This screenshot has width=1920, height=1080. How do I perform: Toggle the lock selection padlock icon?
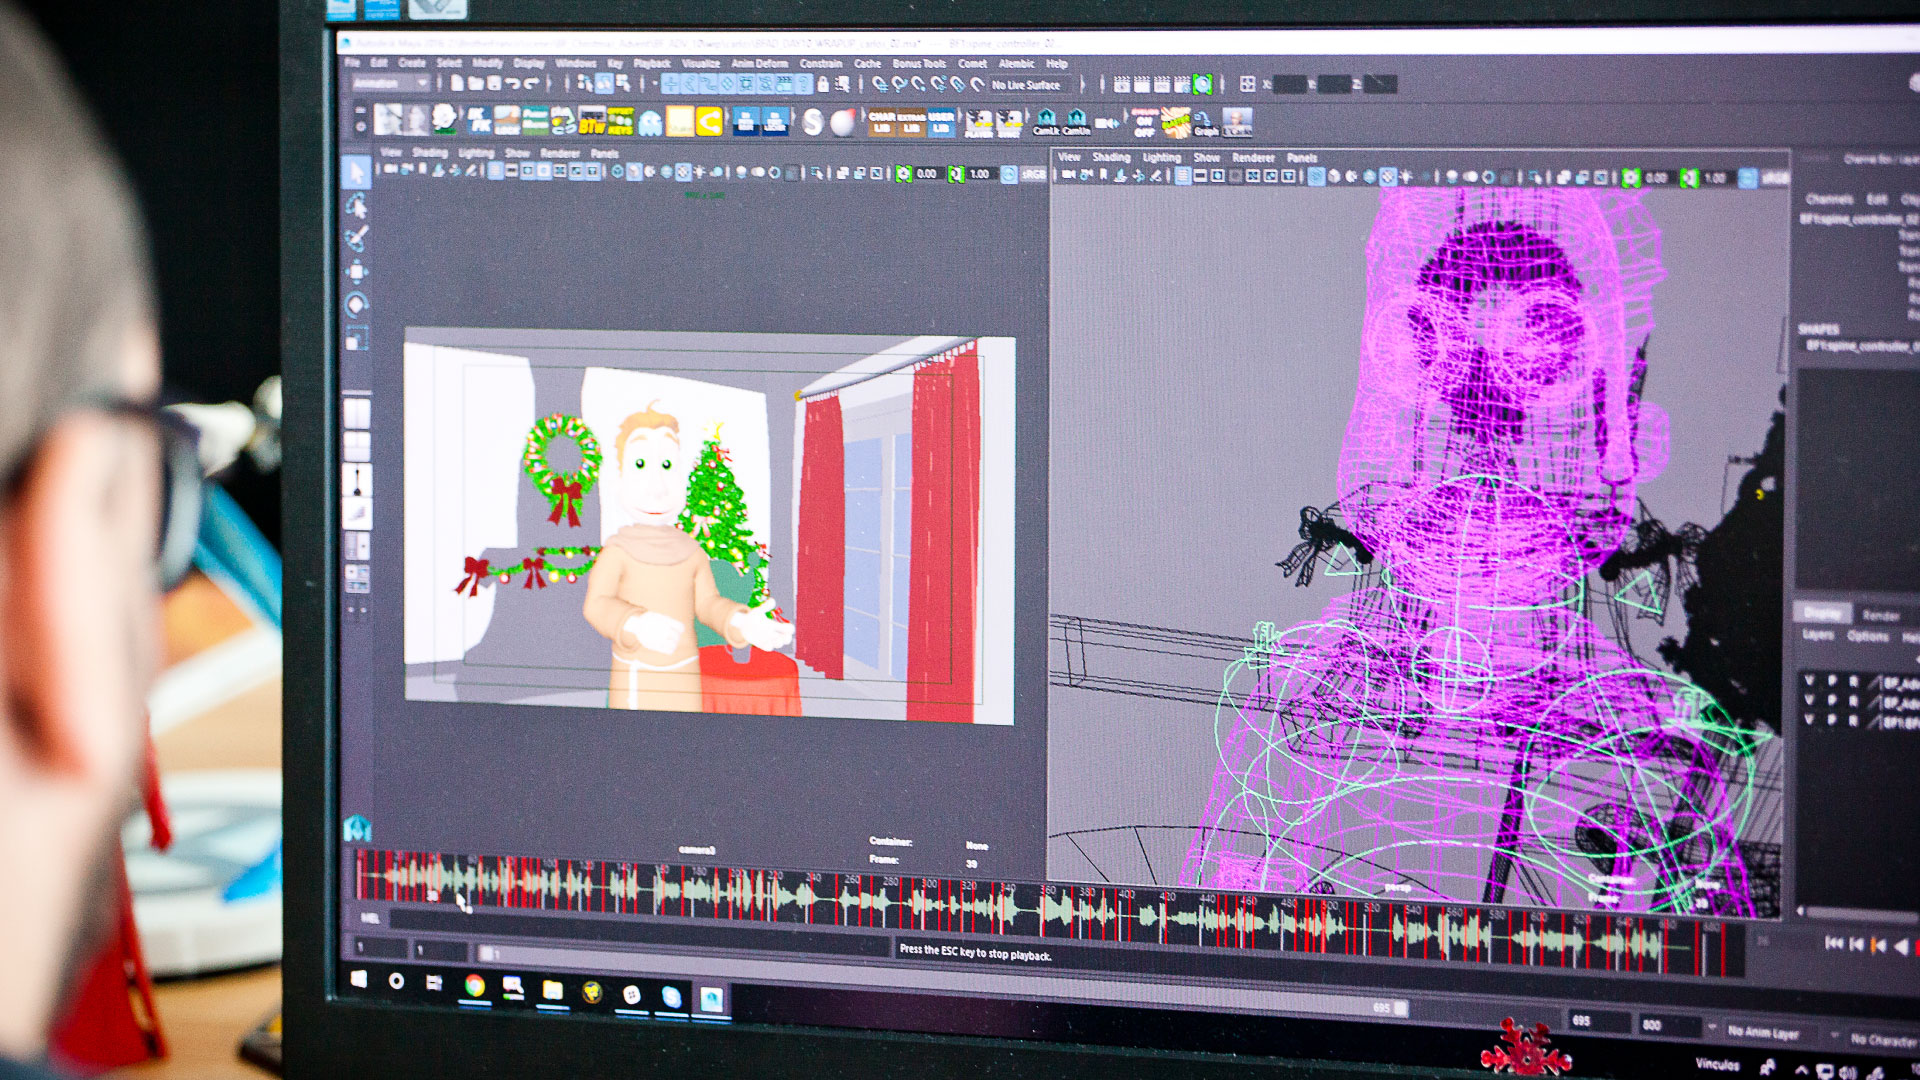(x=823, y=85)
